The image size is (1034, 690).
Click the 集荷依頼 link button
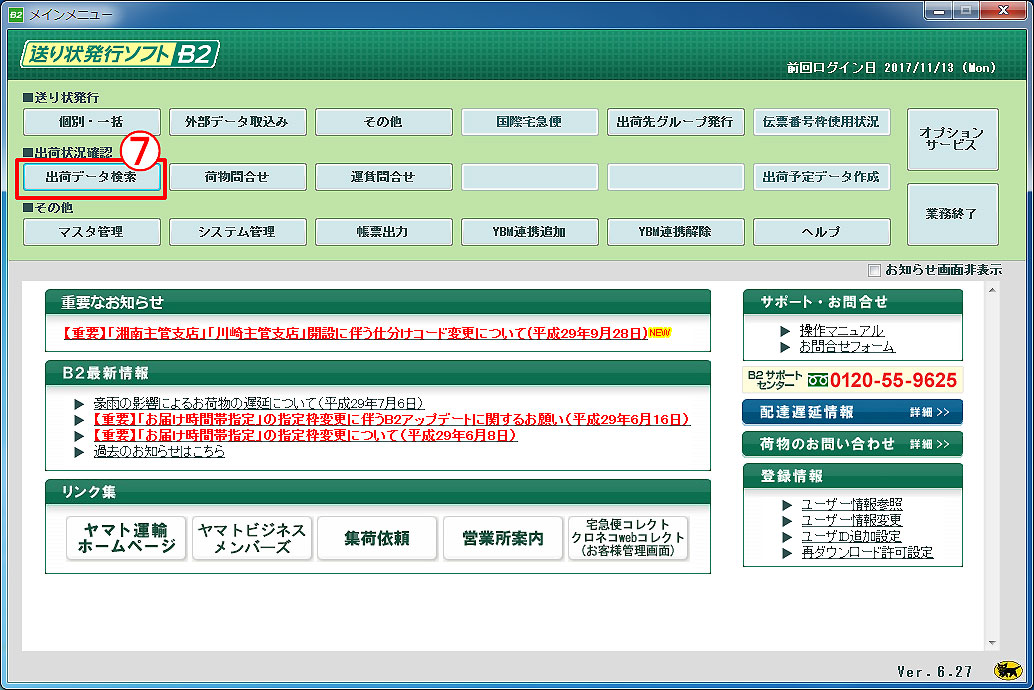tap(377, 538)
